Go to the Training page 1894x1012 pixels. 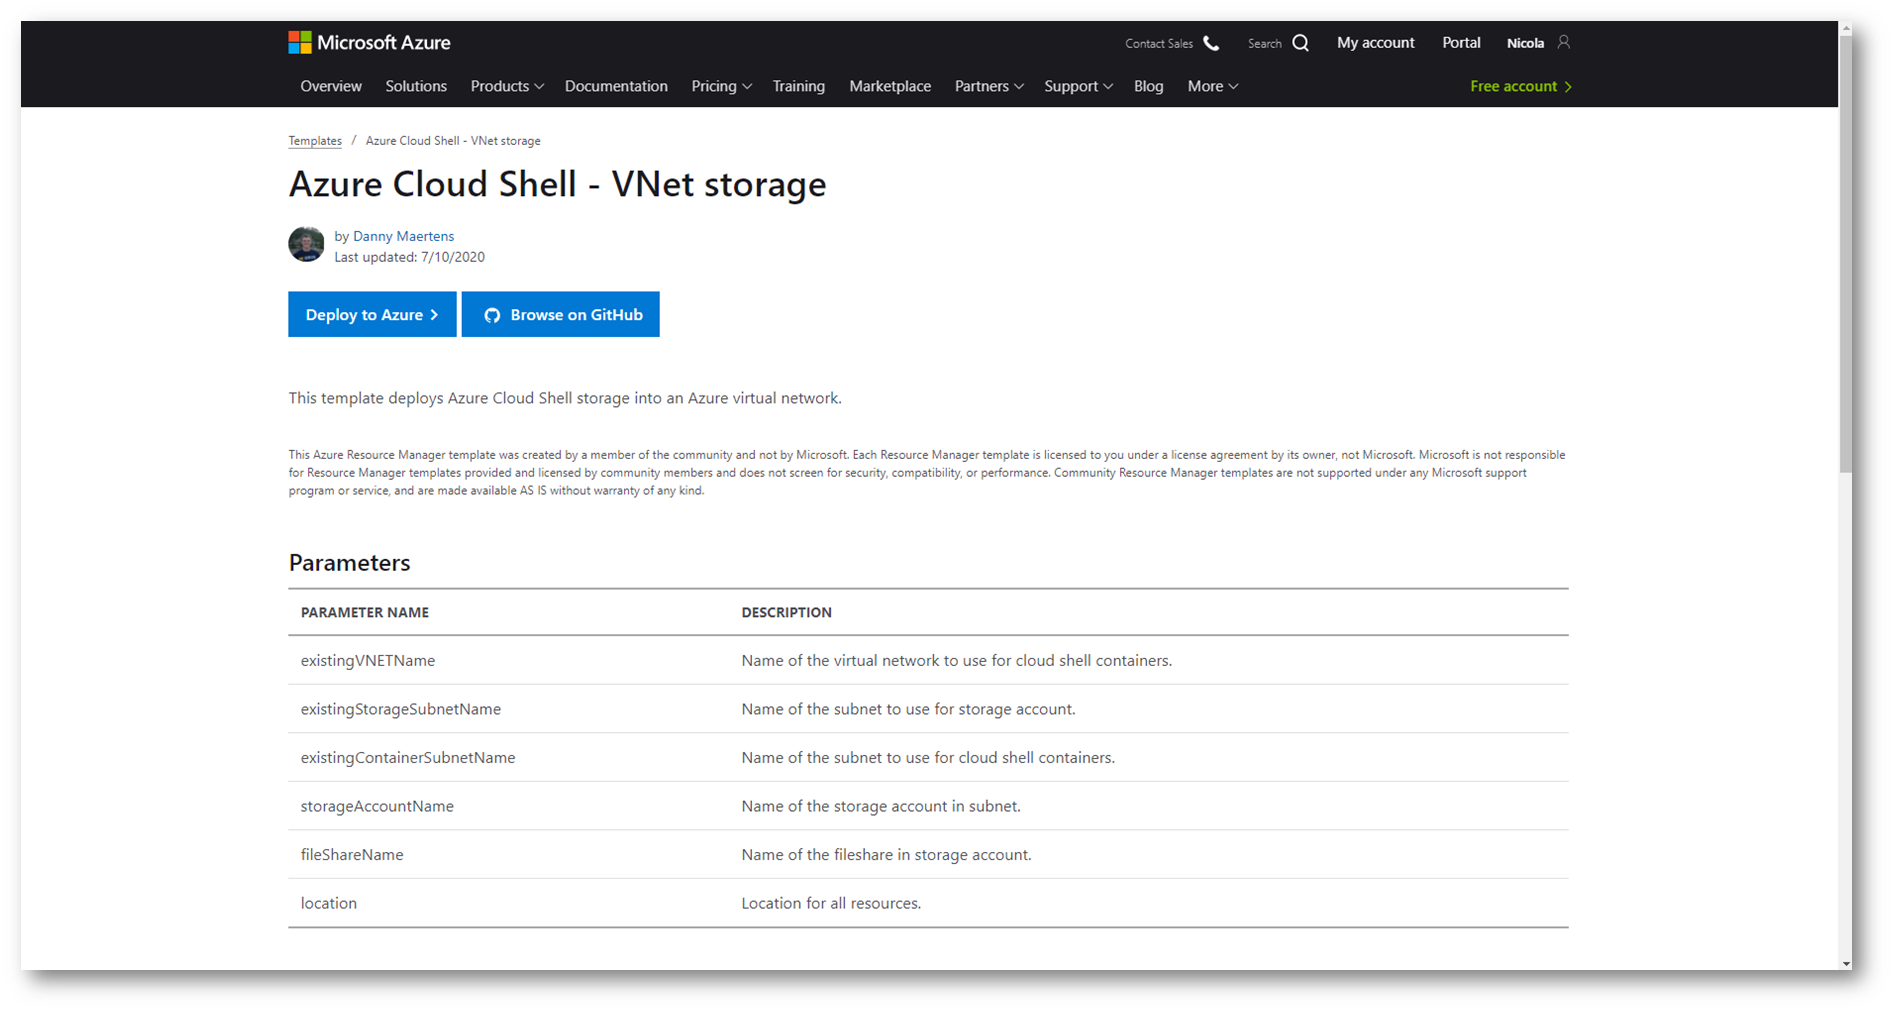[x=799, y=86]
